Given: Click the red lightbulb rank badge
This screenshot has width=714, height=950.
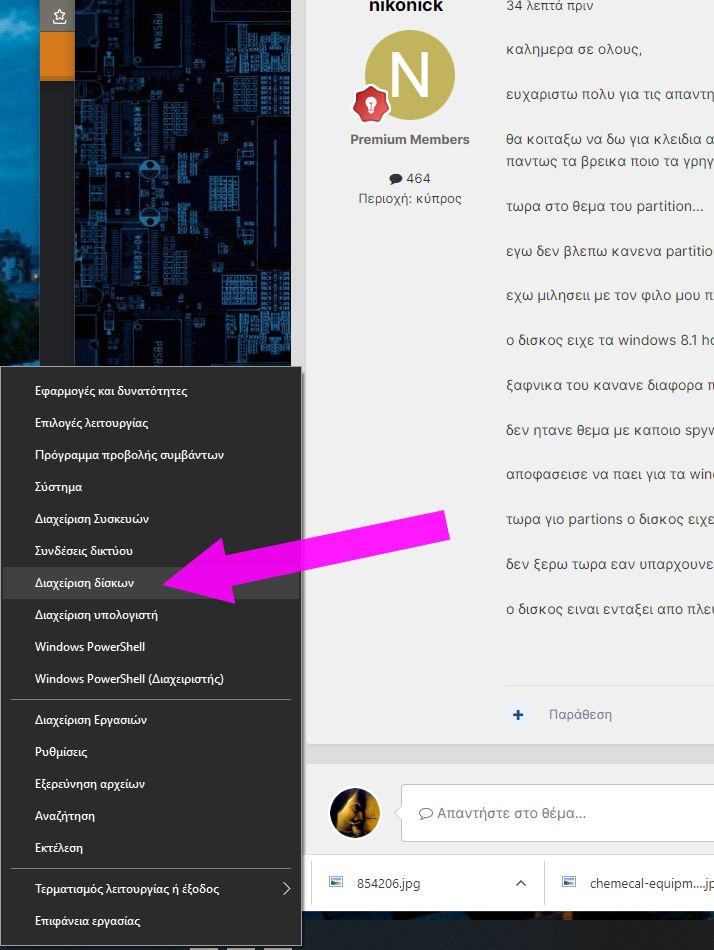Looking at the screenshot, I should pos(371,104).
